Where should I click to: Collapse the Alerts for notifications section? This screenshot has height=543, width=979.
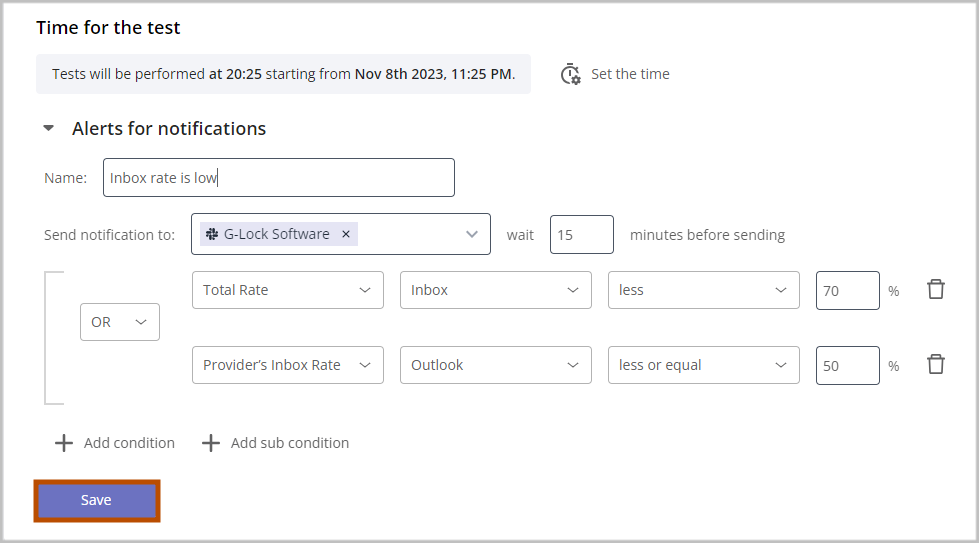[x=48, y=128]
